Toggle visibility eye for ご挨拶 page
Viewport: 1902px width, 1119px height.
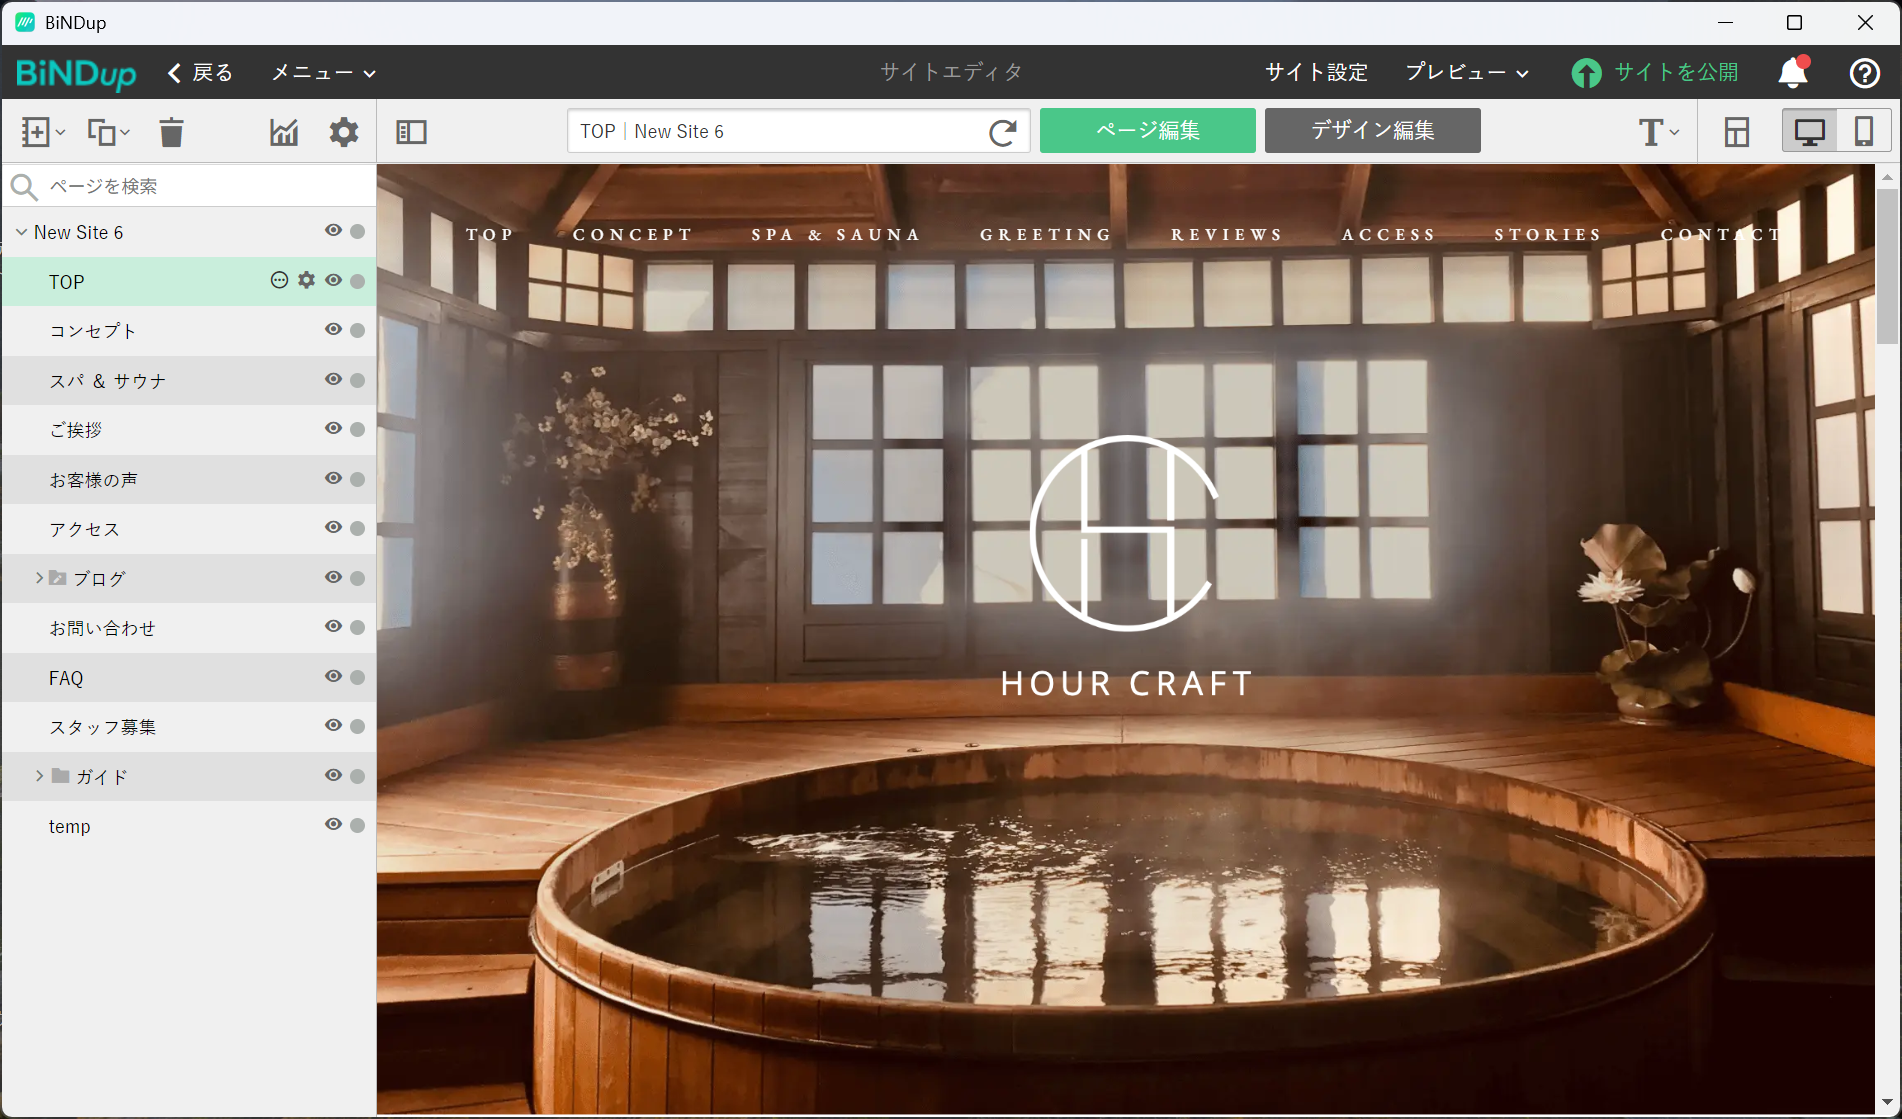pos(333,429)
